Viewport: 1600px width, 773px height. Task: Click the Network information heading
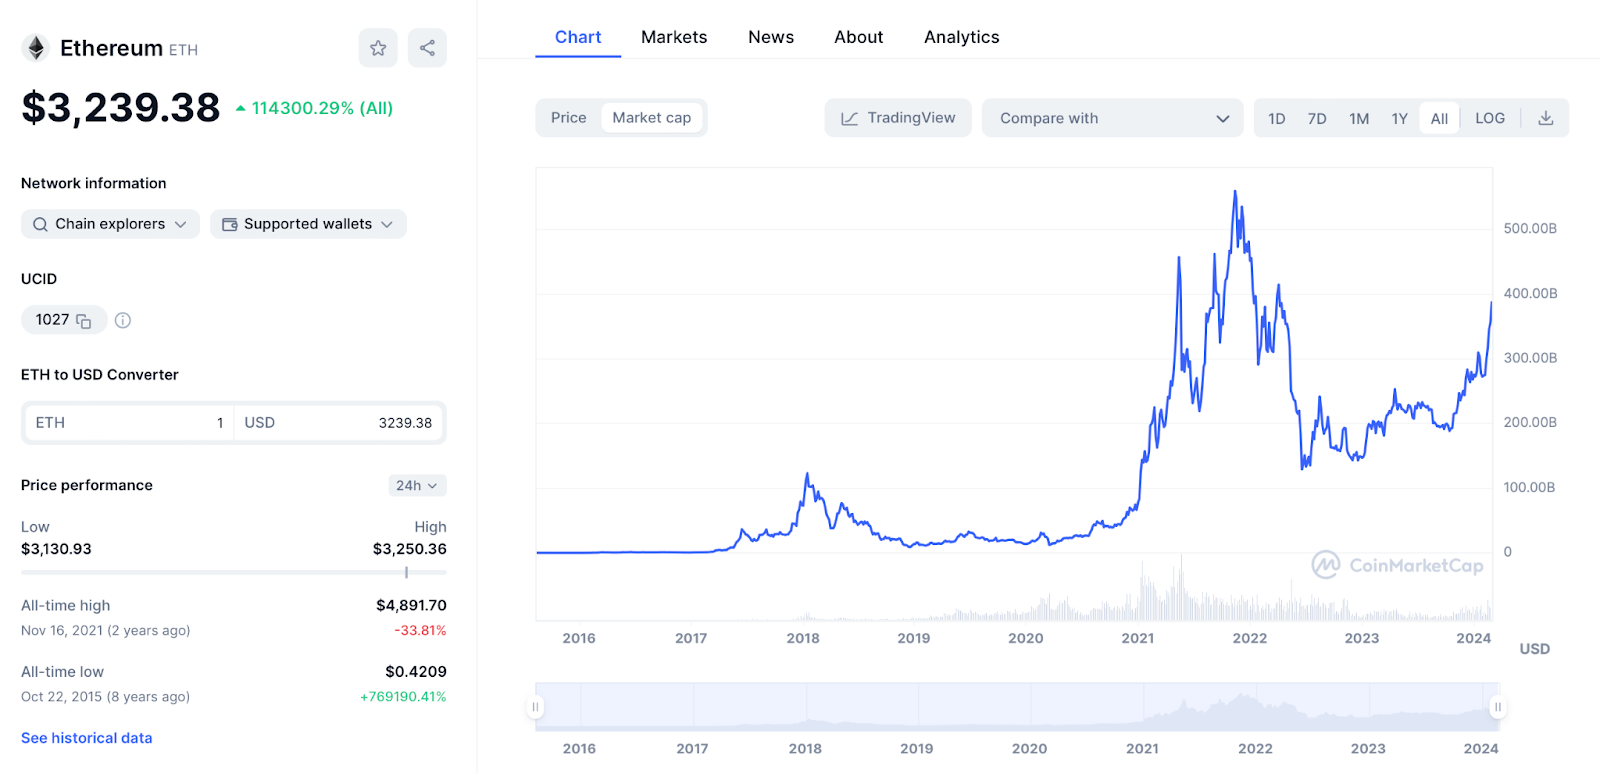pyautogui.click(x=94, y=183)
